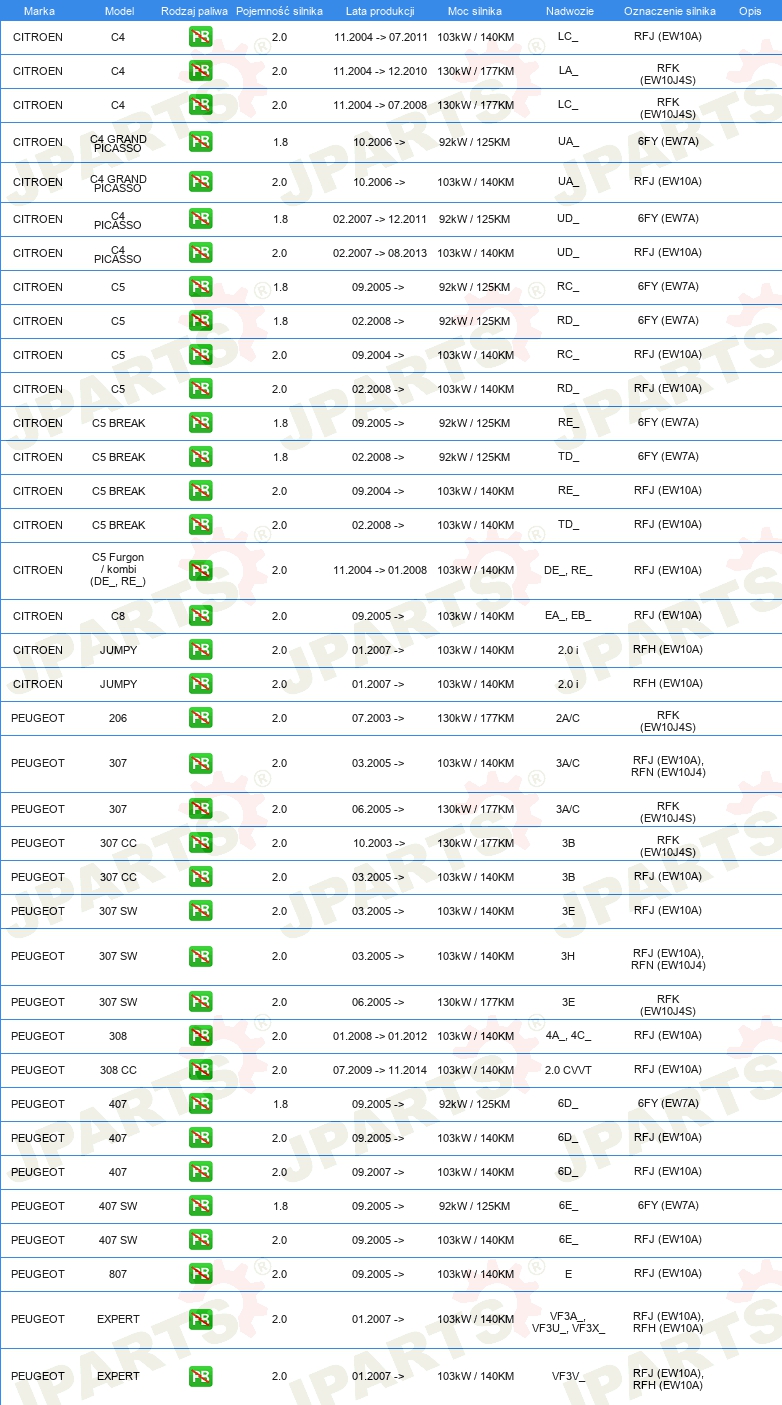Click the Model column header

pos(119,11)
